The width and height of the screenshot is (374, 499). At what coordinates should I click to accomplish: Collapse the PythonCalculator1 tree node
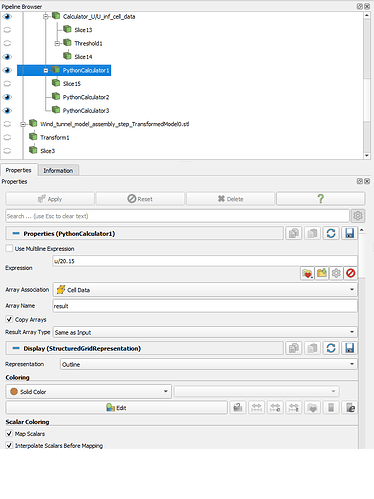point(46,70)
